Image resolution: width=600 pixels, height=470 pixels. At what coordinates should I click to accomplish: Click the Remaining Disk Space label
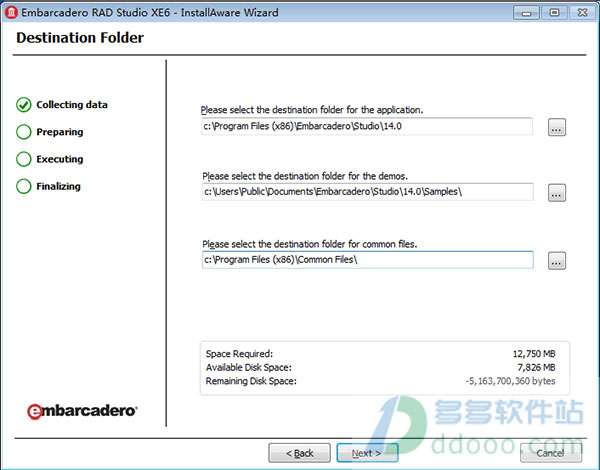click(251, 381)
